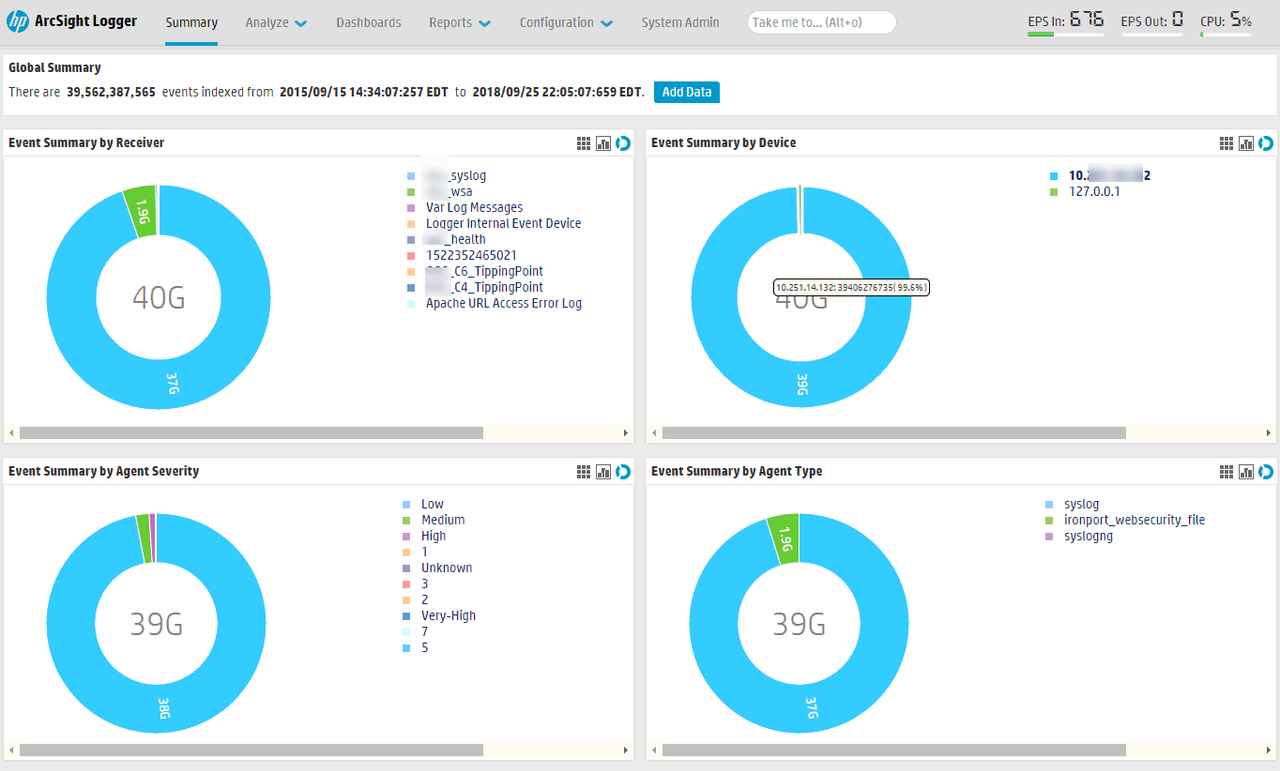
Task: Select Logger Internal Event Device legend entry
Action: point(503,224)
